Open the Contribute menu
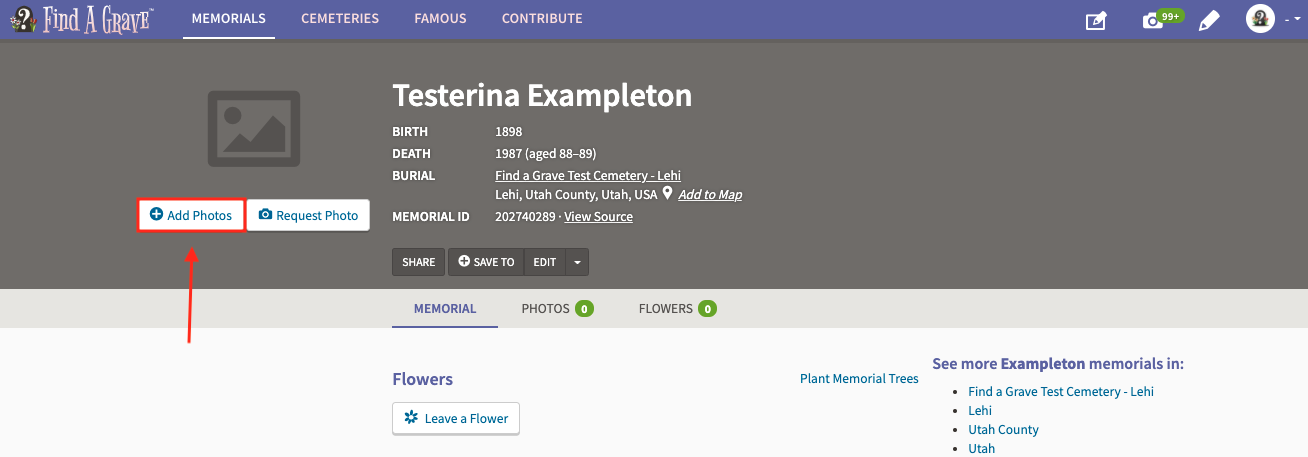The image size is (1308, 457). [x=542, y=19]
